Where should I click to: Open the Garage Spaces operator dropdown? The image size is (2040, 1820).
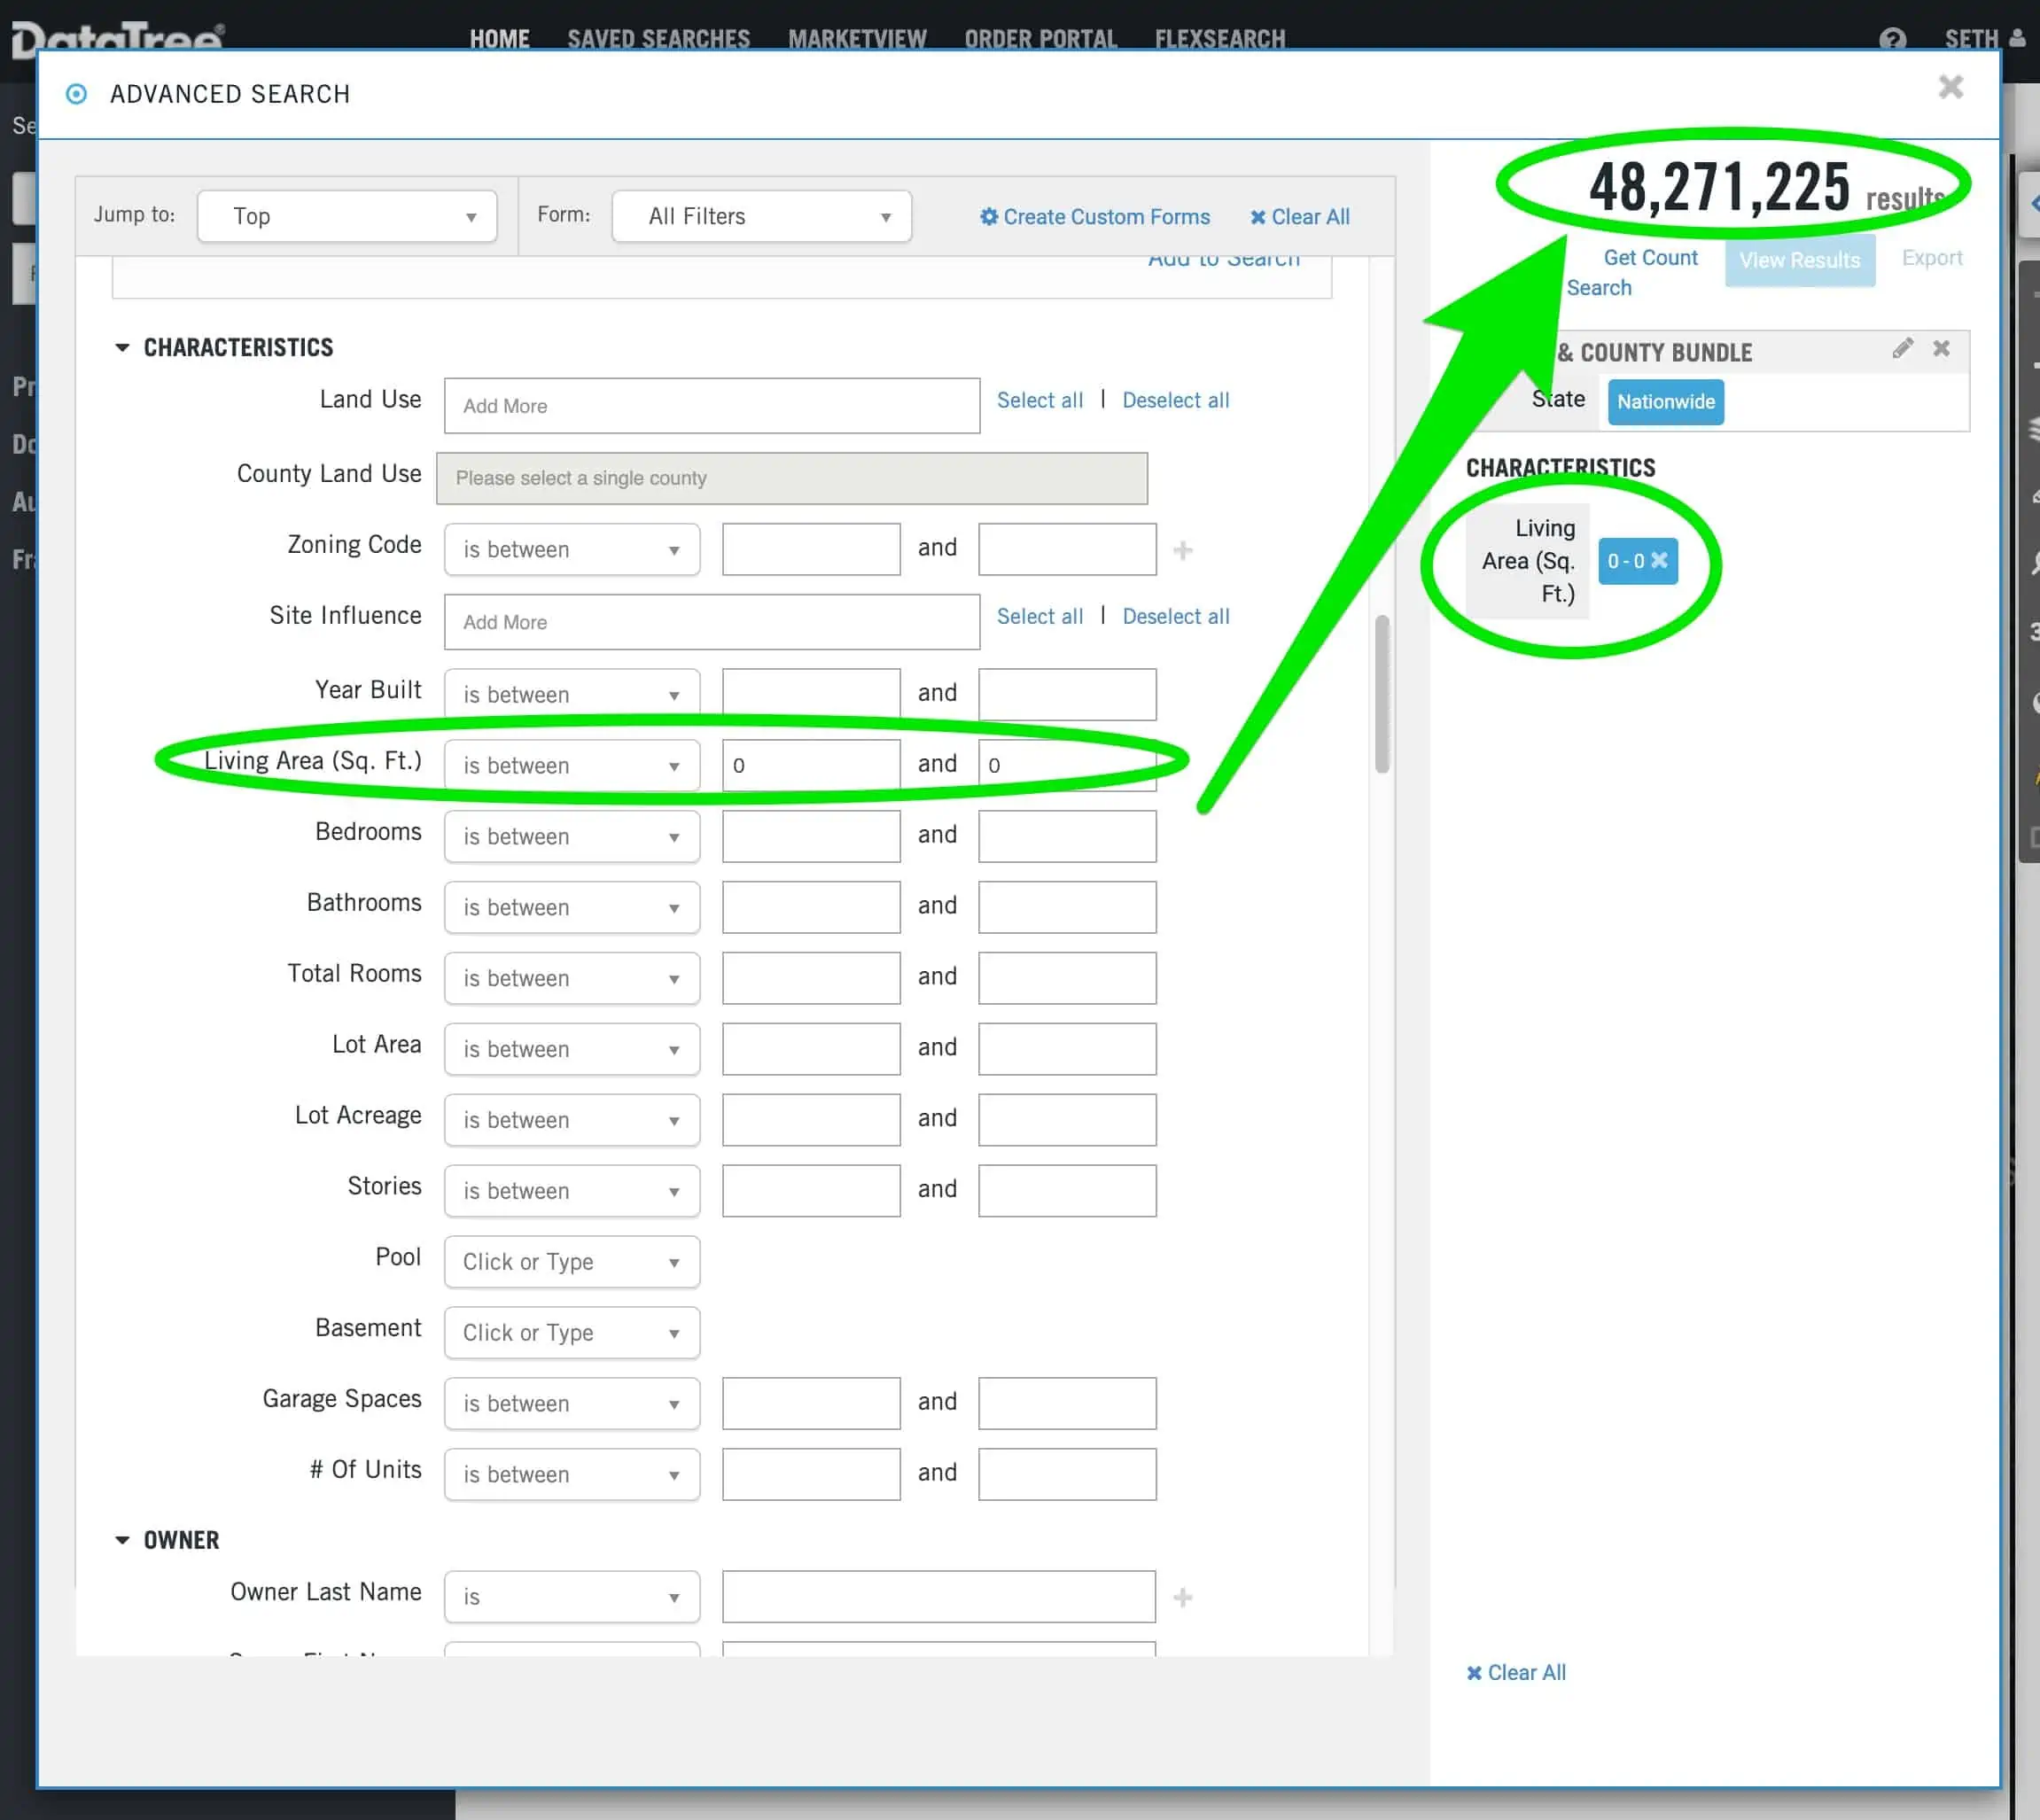tap(572, 1403)
